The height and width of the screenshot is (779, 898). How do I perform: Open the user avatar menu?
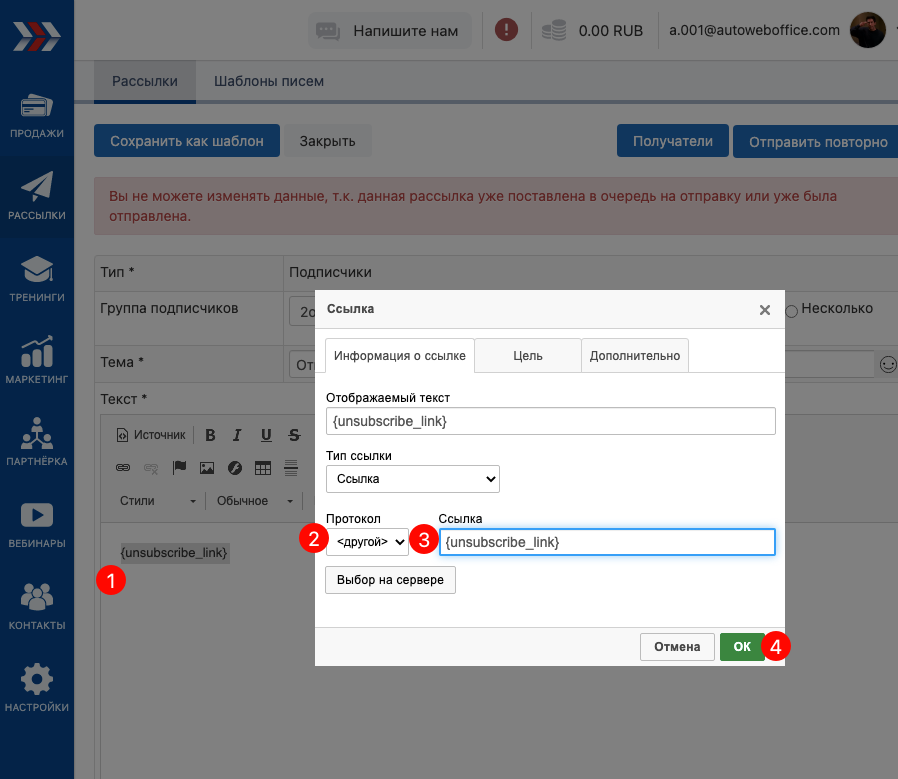point(868,30)
